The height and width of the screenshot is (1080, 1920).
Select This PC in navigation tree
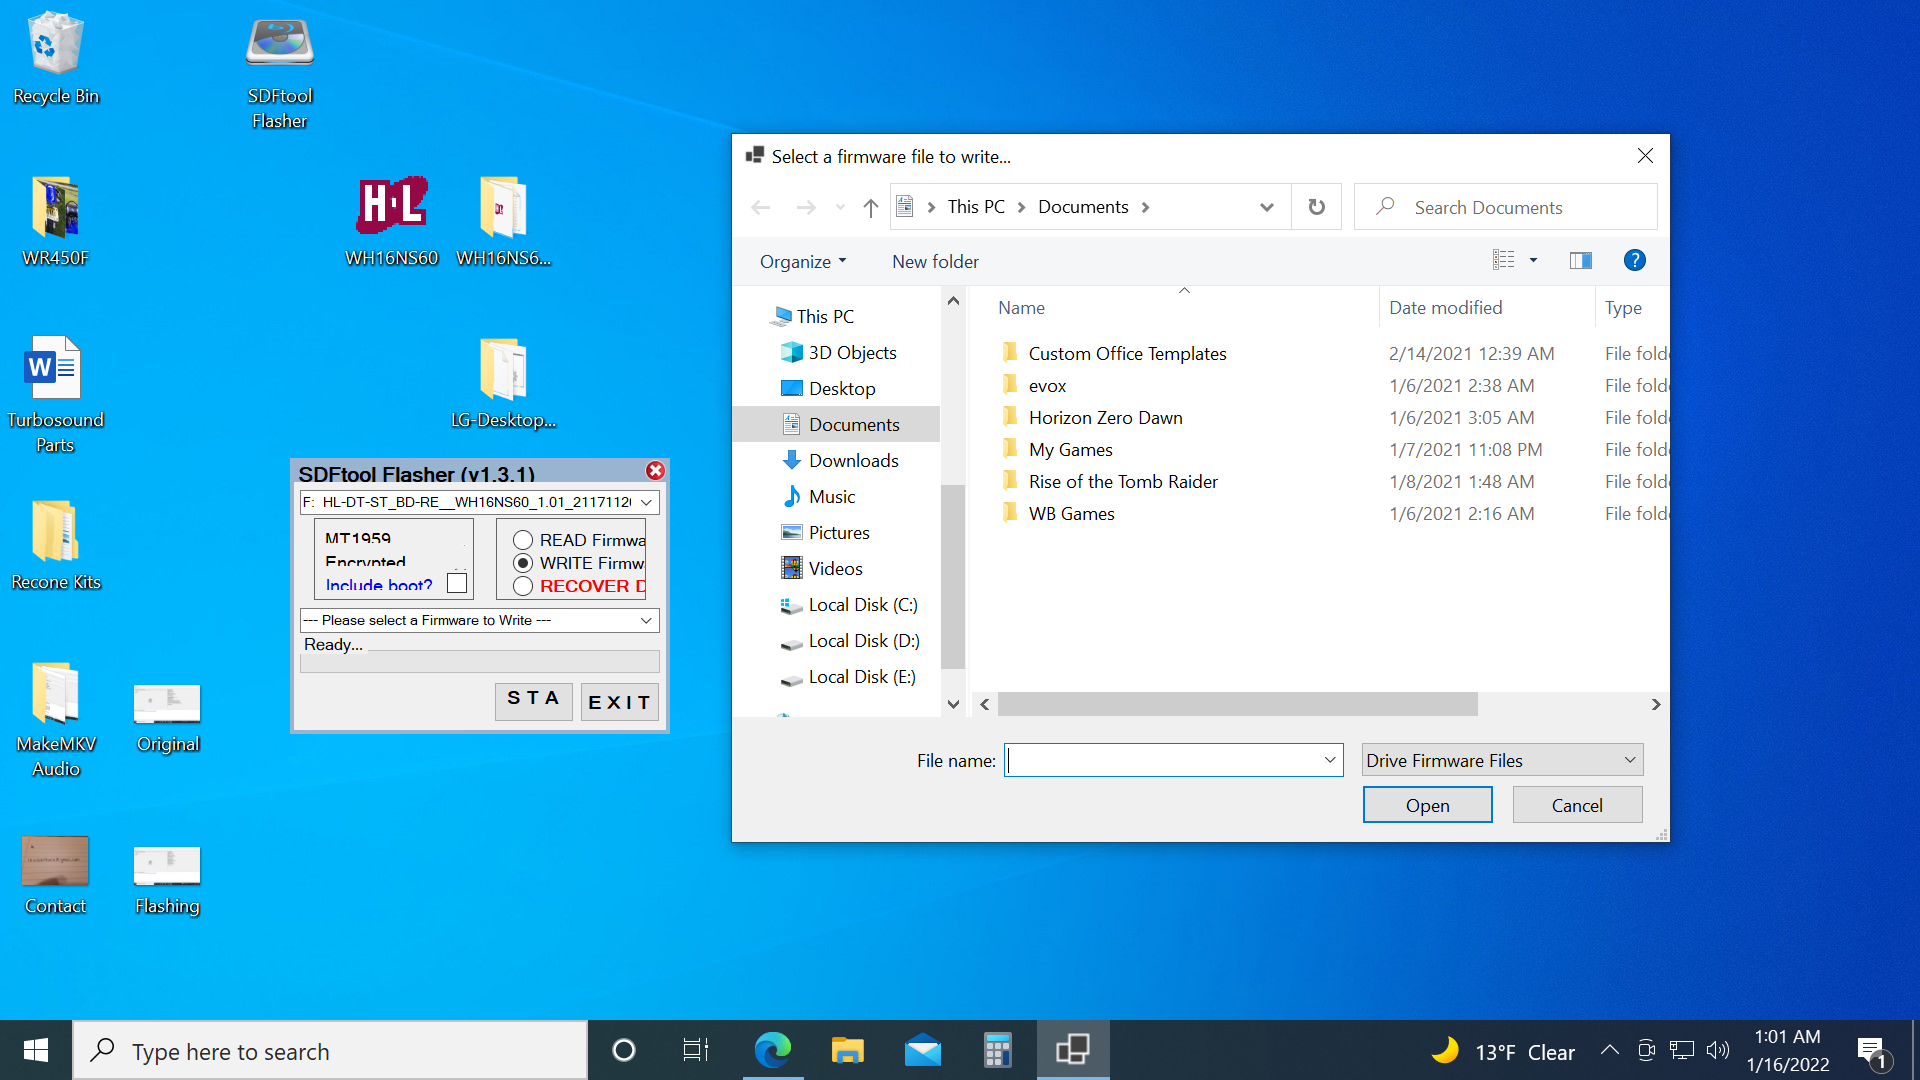(x=825, y=316)
